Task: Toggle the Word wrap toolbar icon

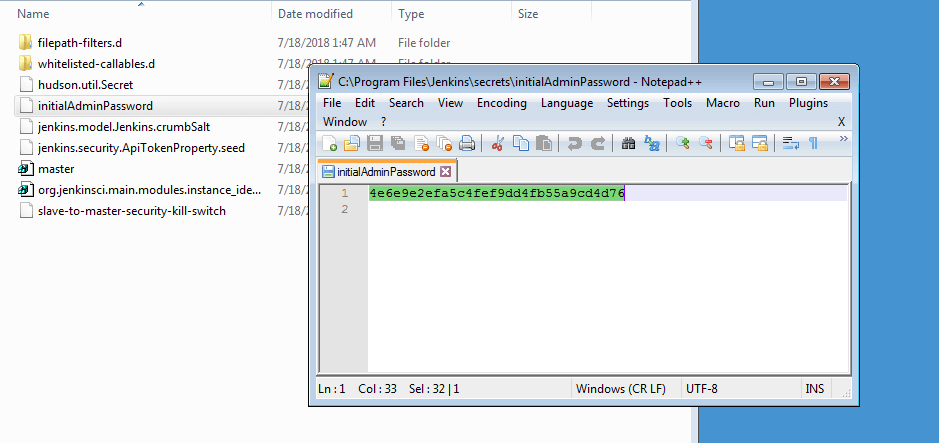Action: tap(791, 144)
